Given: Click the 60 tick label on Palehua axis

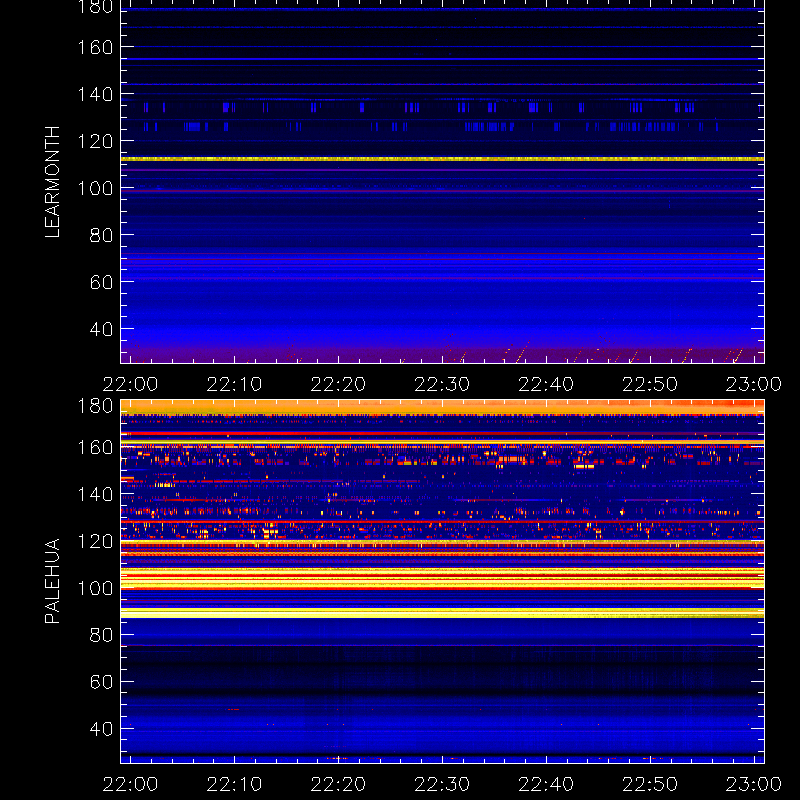Looking at the screenshot, I should [102, 682].
